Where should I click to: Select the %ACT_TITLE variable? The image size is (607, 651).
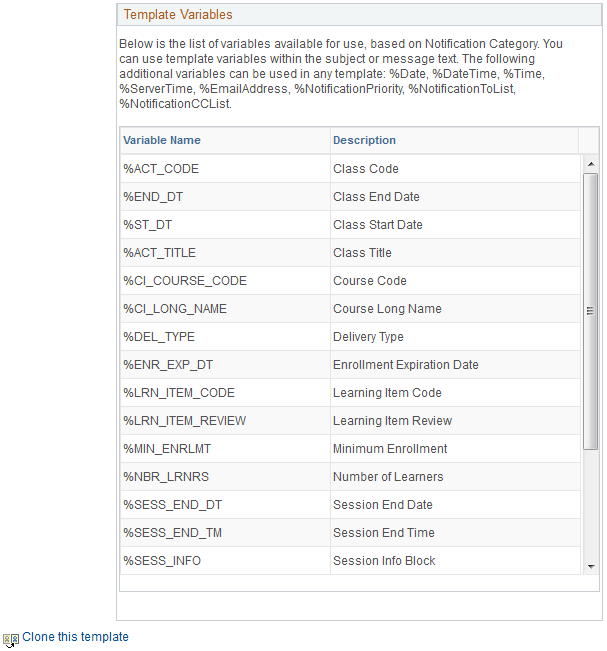(x=159, y=253)
